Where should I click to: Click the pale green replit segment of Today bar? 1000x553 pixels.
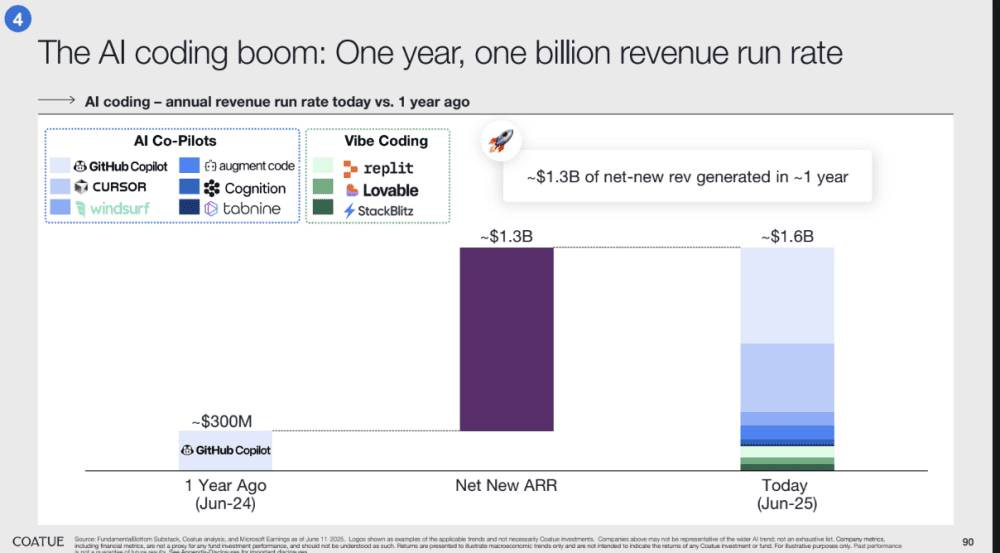click(787, 452)
